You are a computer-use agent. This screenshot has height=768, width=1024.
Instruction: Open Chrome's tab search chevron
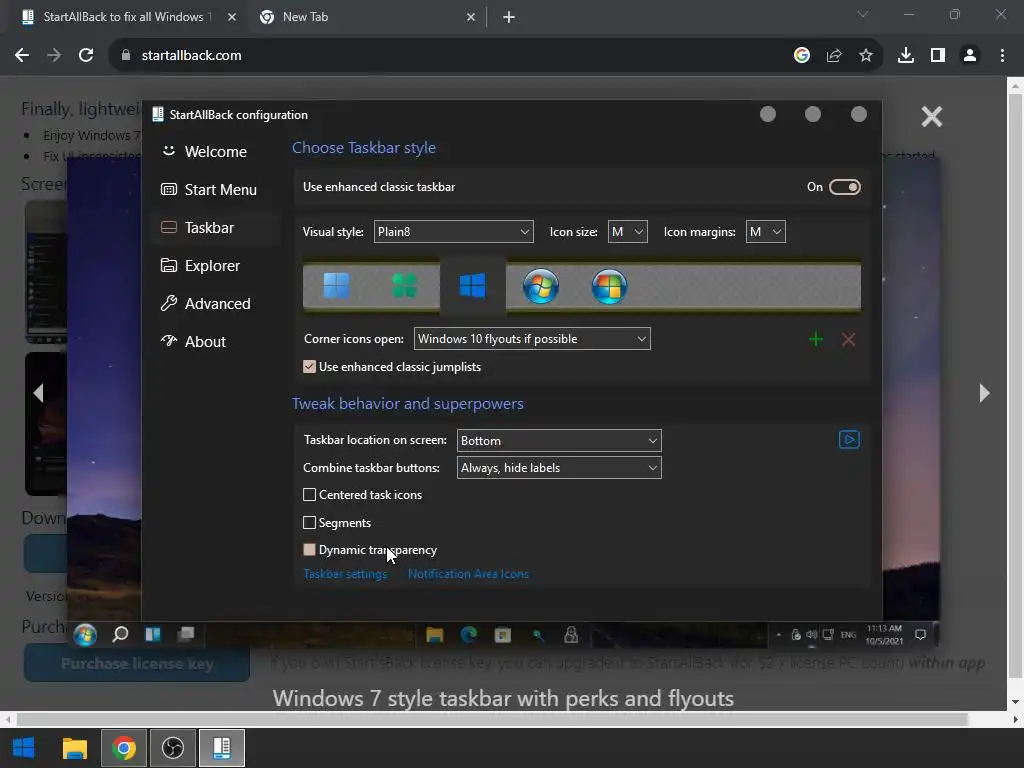coord(863,14)
